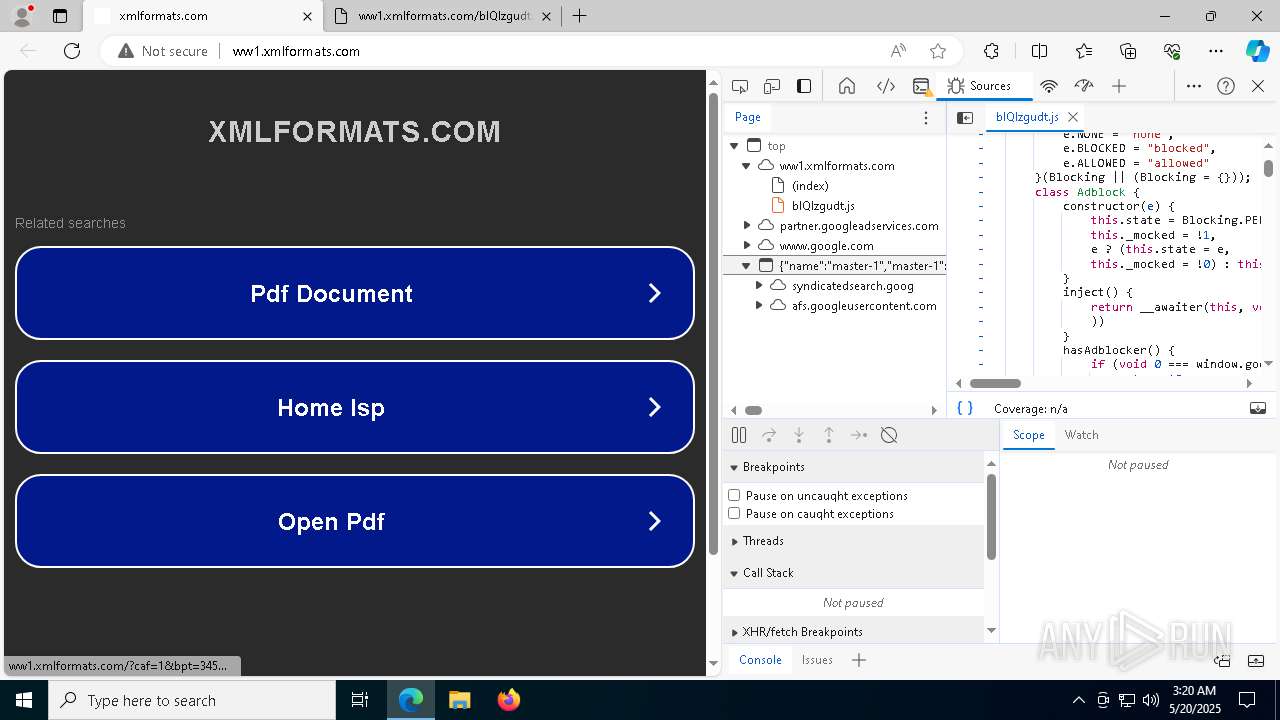The image size is (1280, 720).
Task: Click the Not secure site info
Action: tap(163, 51)
